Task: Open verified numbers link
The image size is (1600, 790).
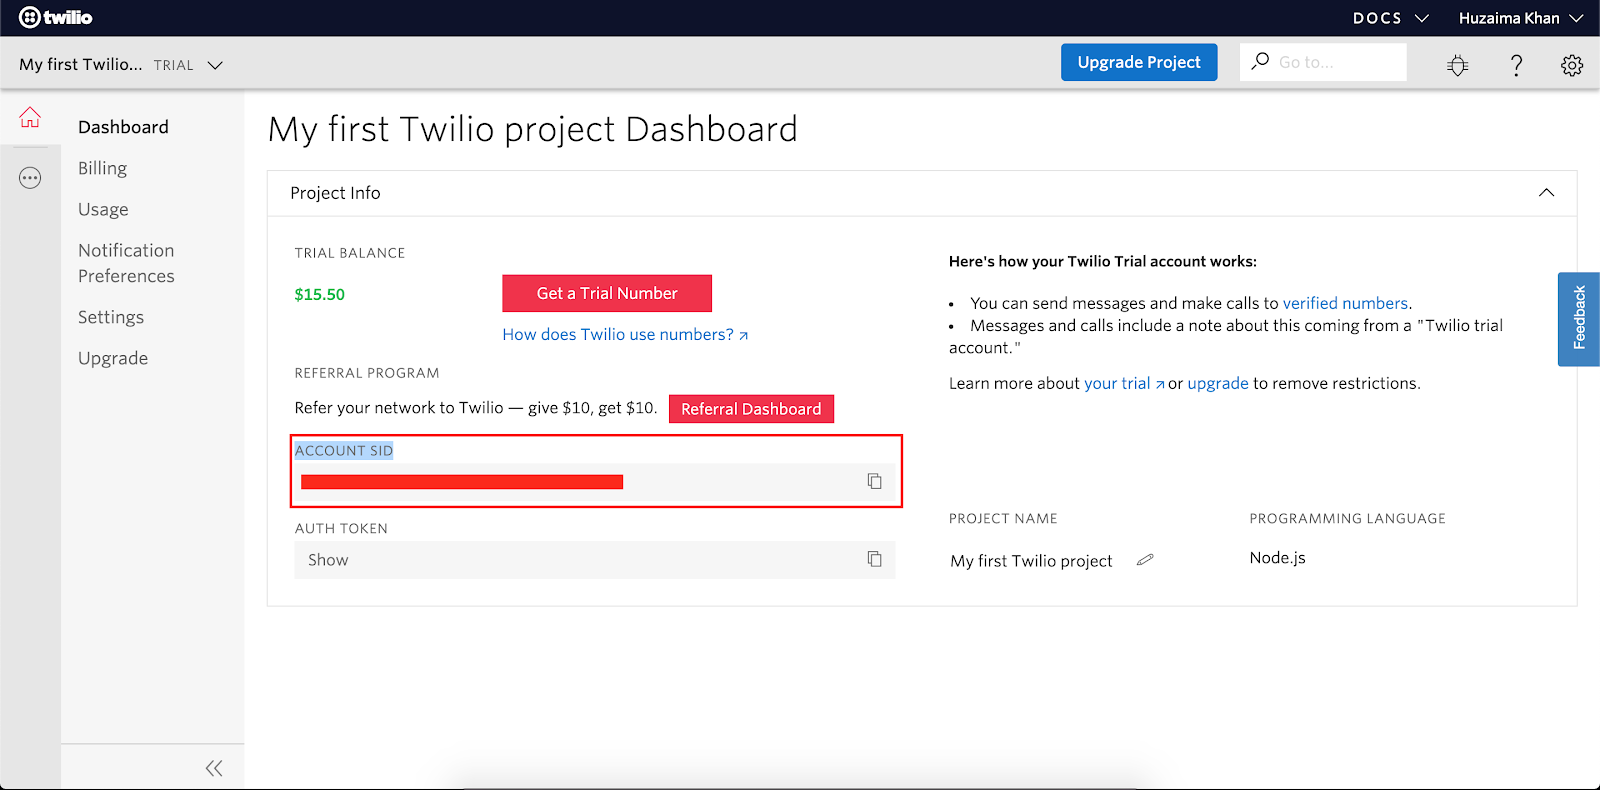Action: point(1345,303)
